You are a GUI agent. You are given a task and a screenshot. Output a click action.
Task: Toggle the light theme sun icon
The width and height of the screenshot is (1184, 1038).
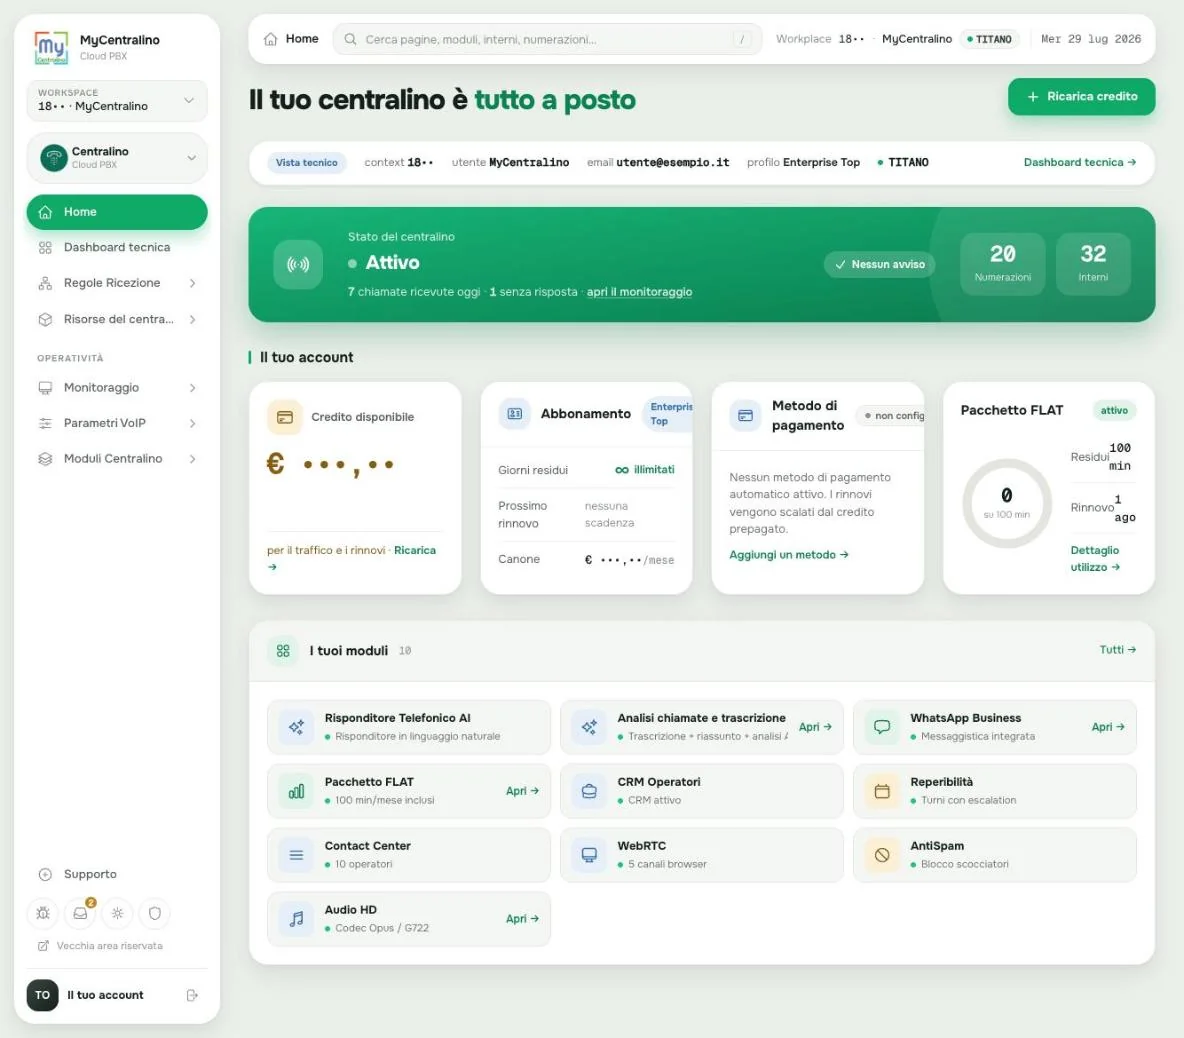pyautogui.click(x=117, y=913)
